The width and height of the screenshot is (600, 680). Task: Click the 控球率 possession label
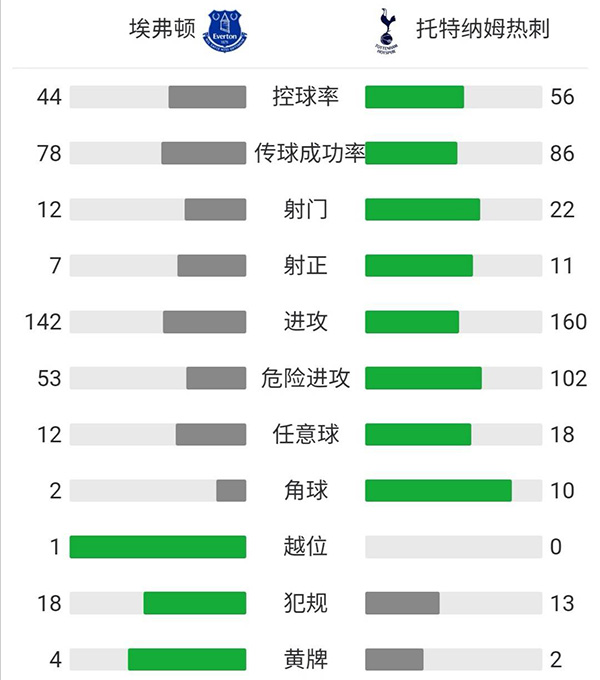coord(305,97)
